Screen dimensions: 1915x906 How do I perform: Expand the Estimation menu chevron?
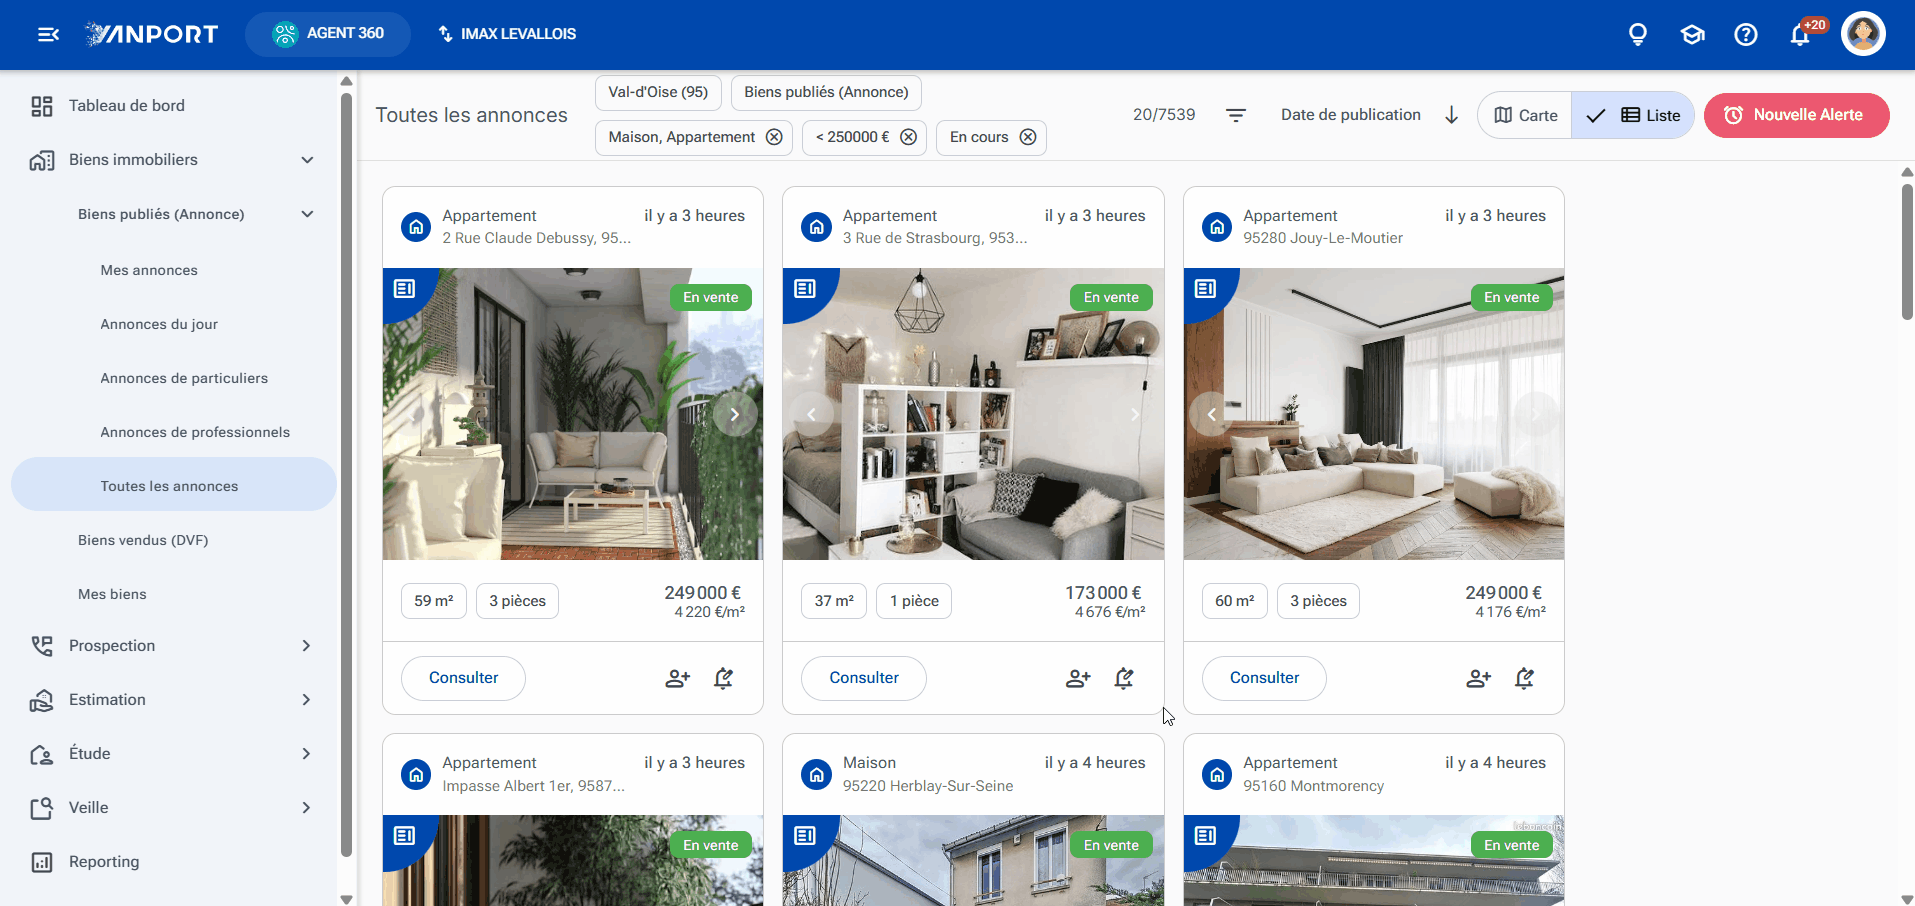(x=306, y=700)
